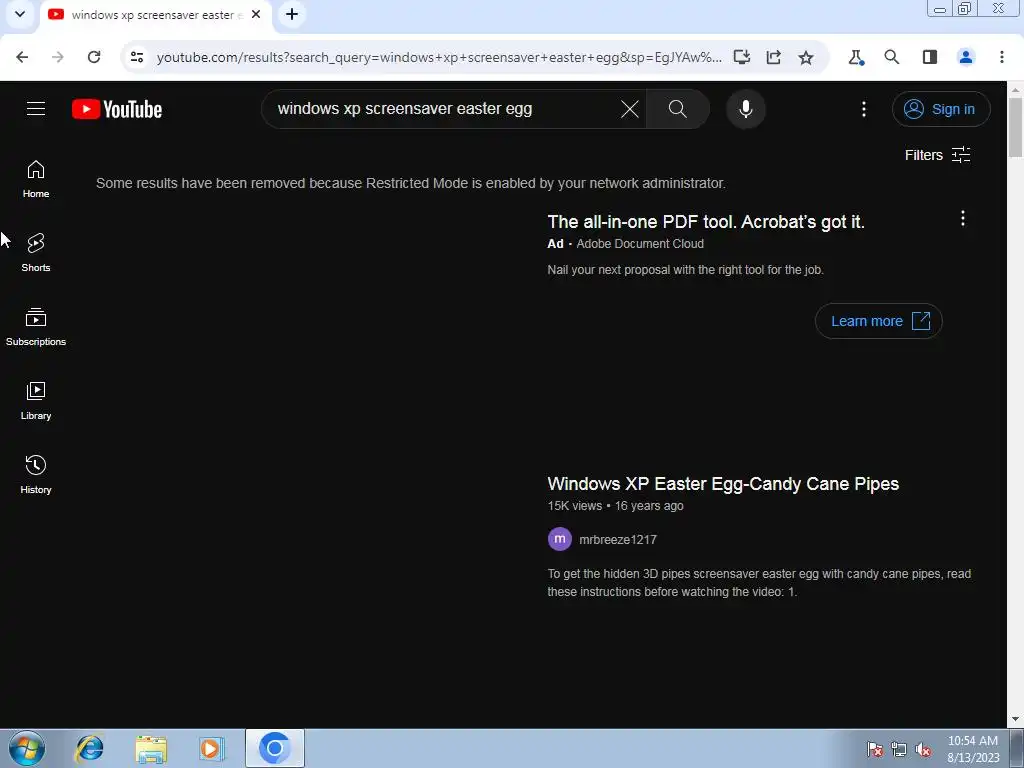Open Windows Media Player from taskbar

[x=212, y=748]
